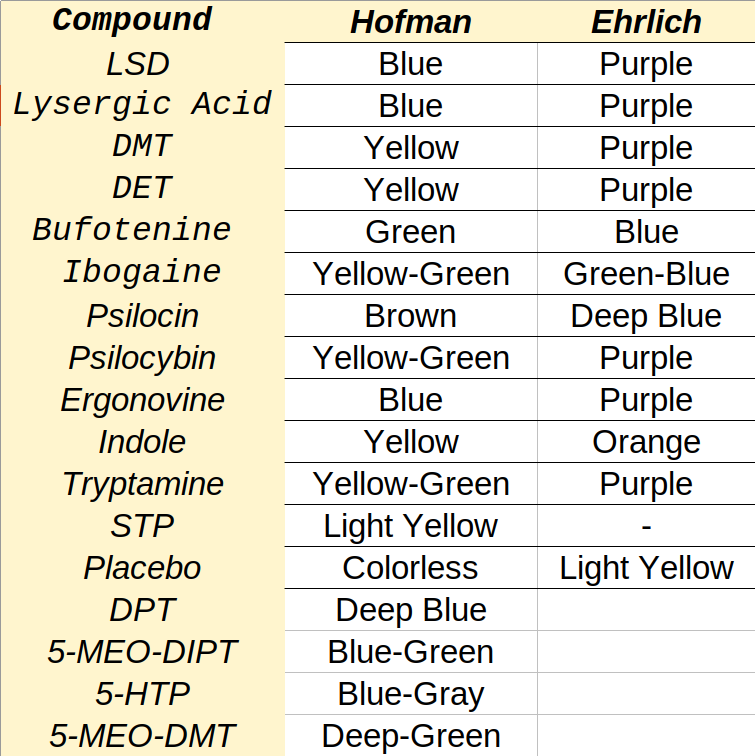Select the dash cell in STP row
This screenshot has width=755, height=756.
pos(646,526)
